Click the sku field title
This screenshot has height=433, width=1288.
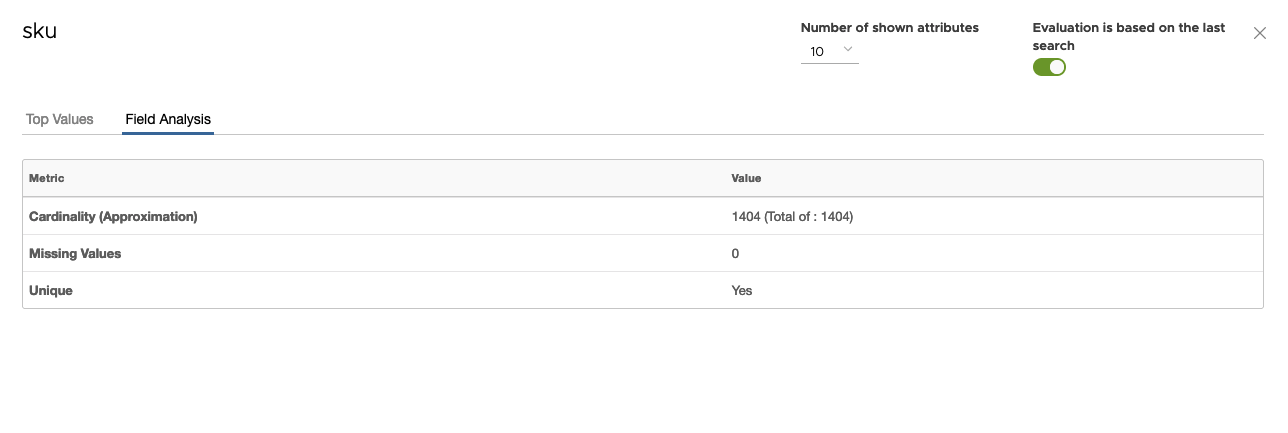pyautogui.click(x=39, y=31)
